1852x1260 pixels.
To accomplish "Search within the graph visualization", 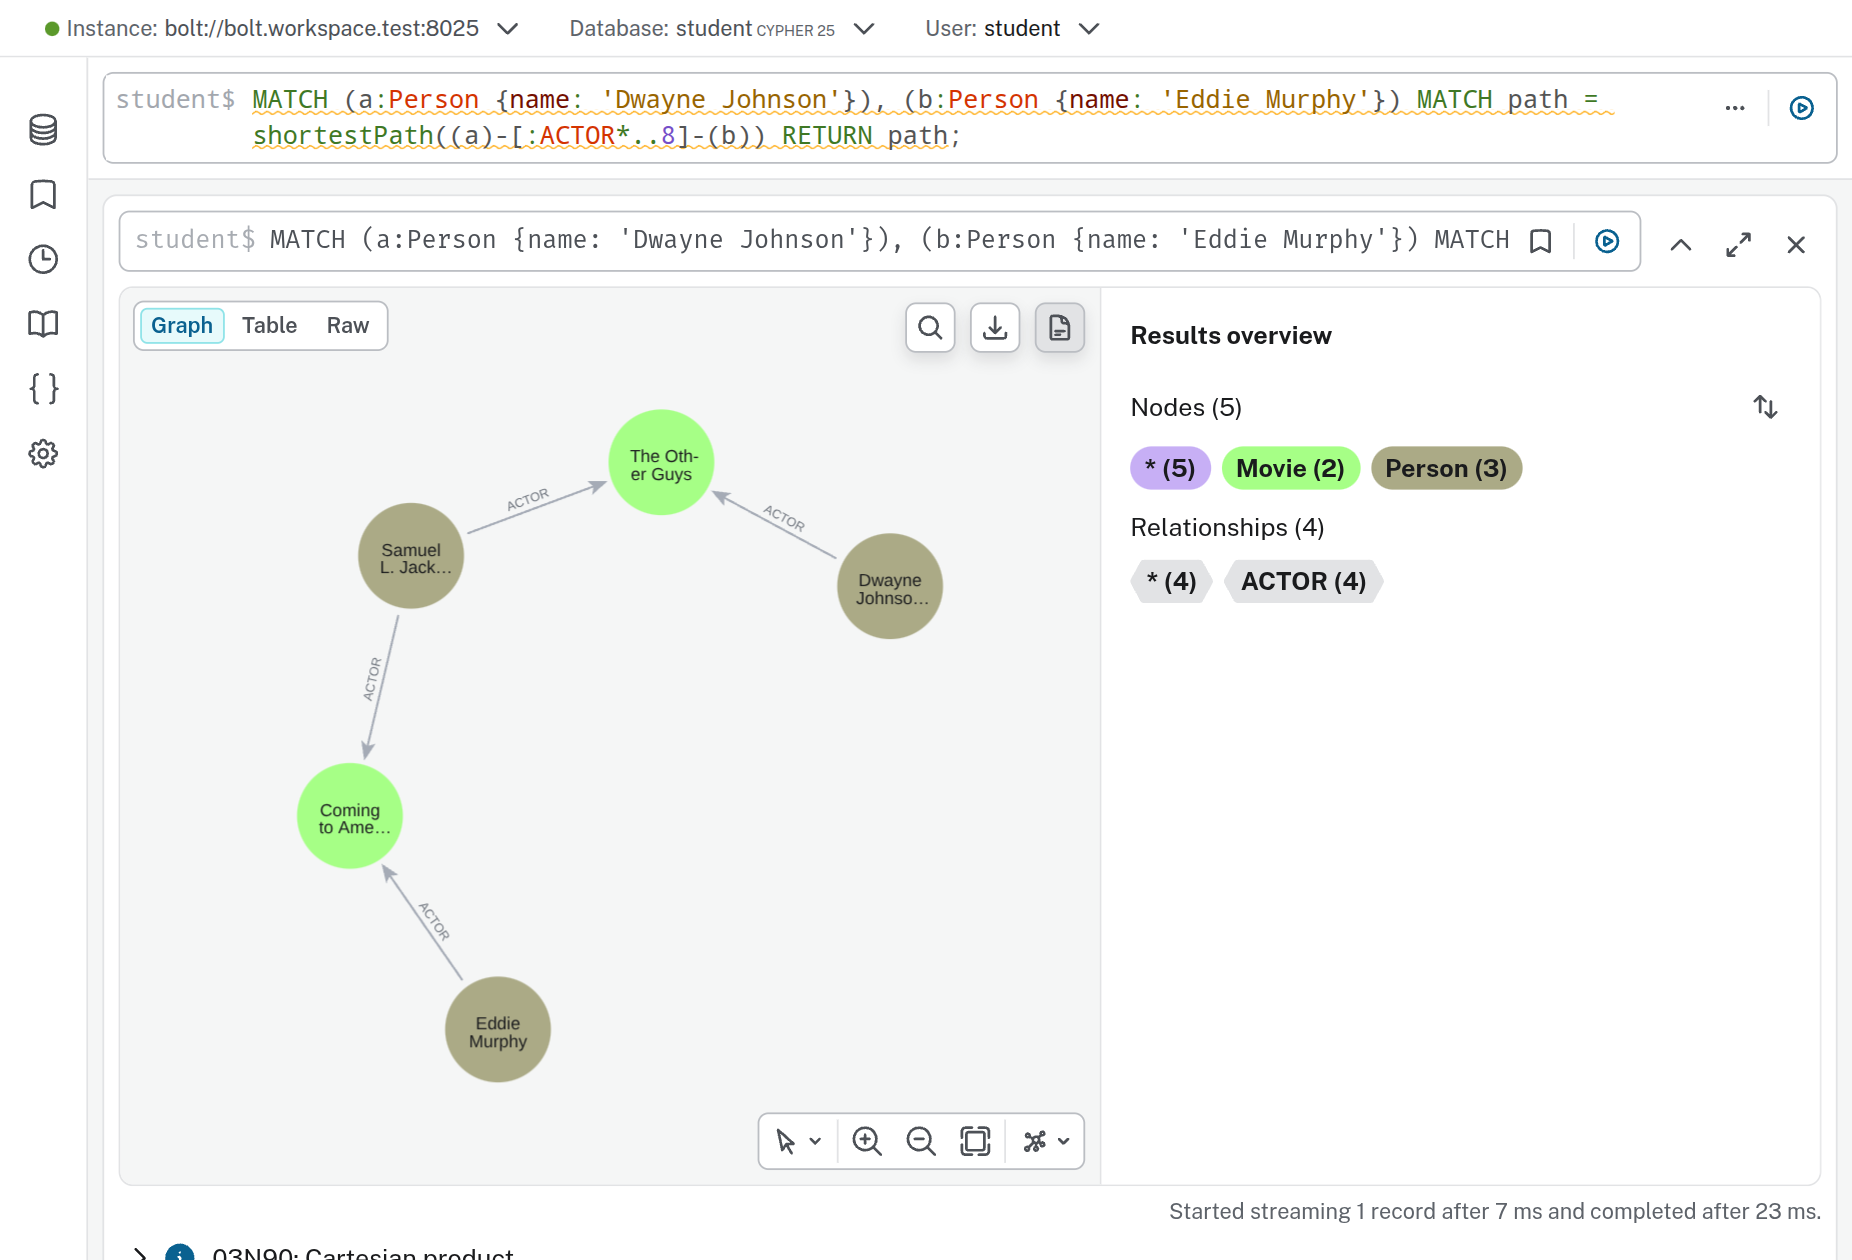I will (930, 327).
